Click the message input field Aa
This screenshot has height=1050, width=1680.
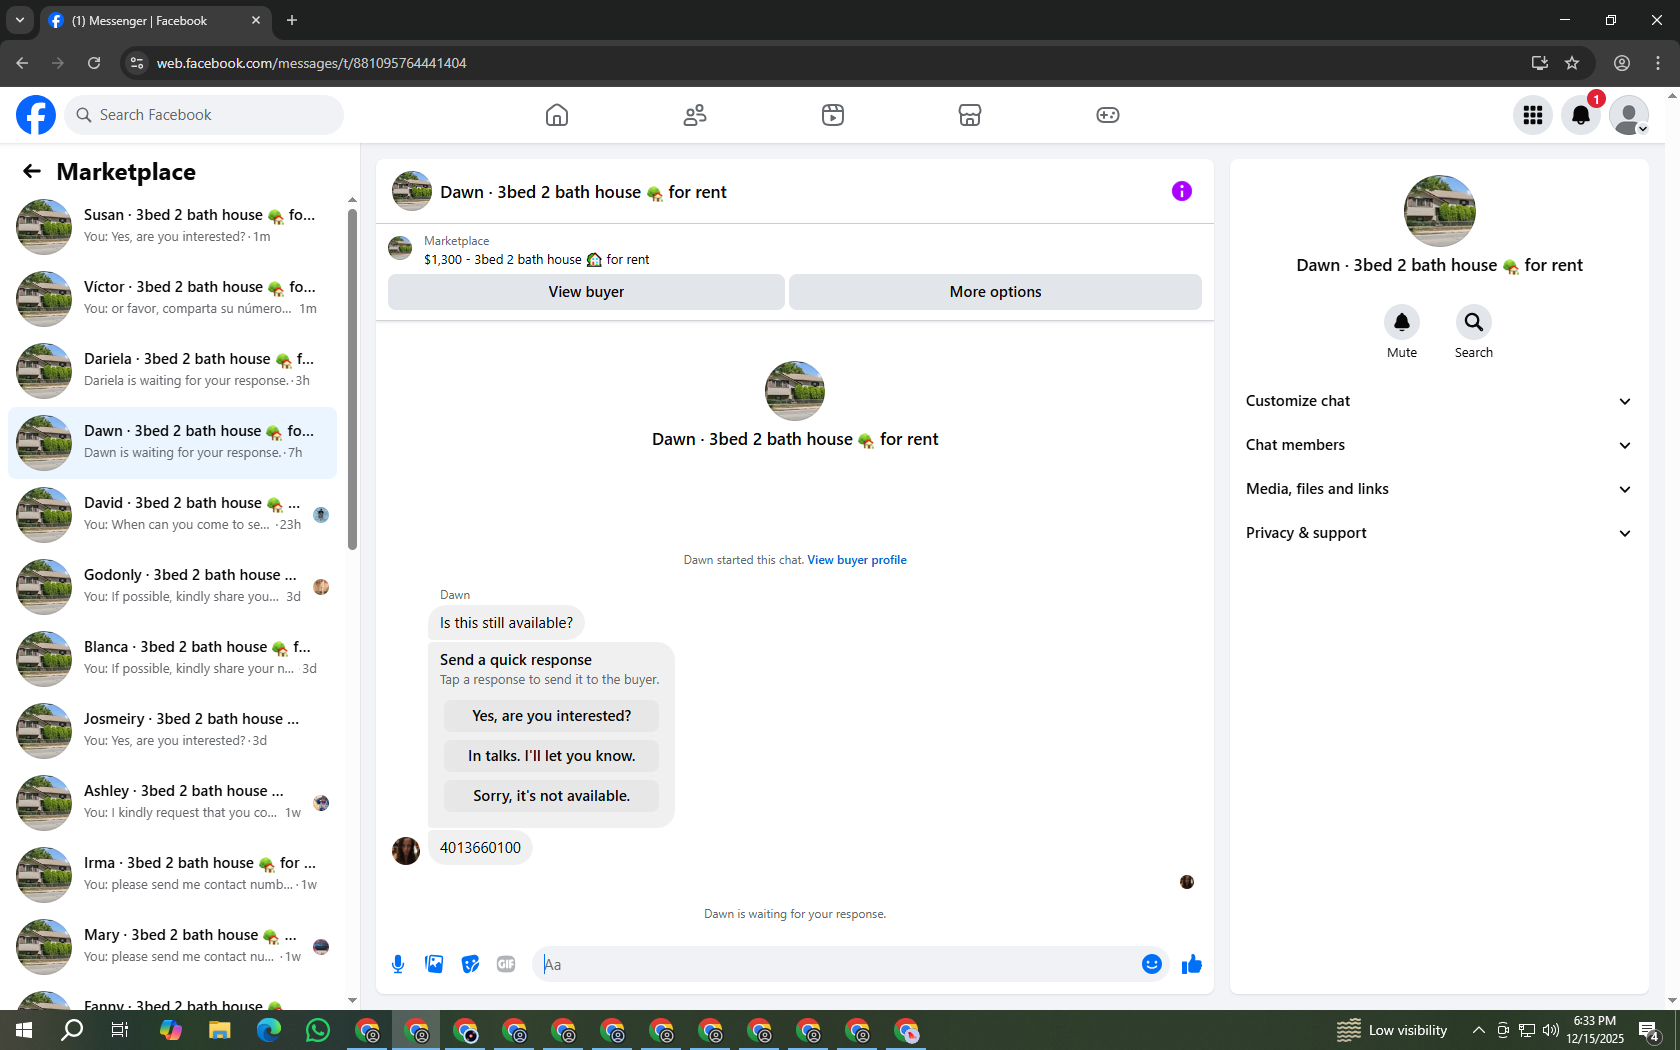(x=835, y=964)
